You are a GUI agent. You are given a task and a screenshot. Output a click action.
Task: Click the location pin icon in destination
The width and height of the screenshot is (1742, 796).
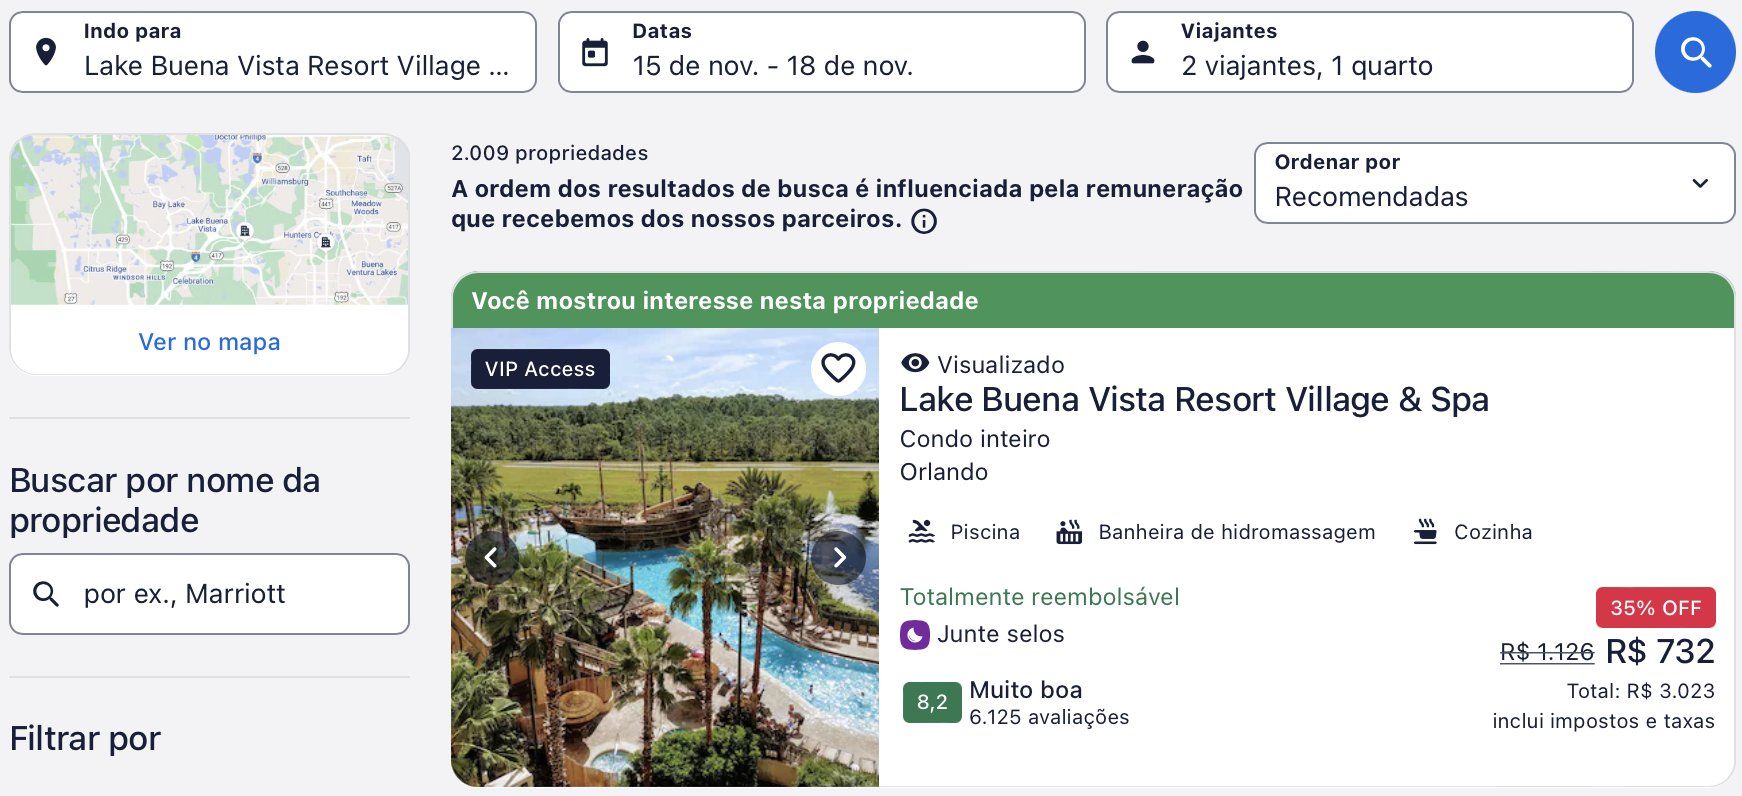[46, 52]
